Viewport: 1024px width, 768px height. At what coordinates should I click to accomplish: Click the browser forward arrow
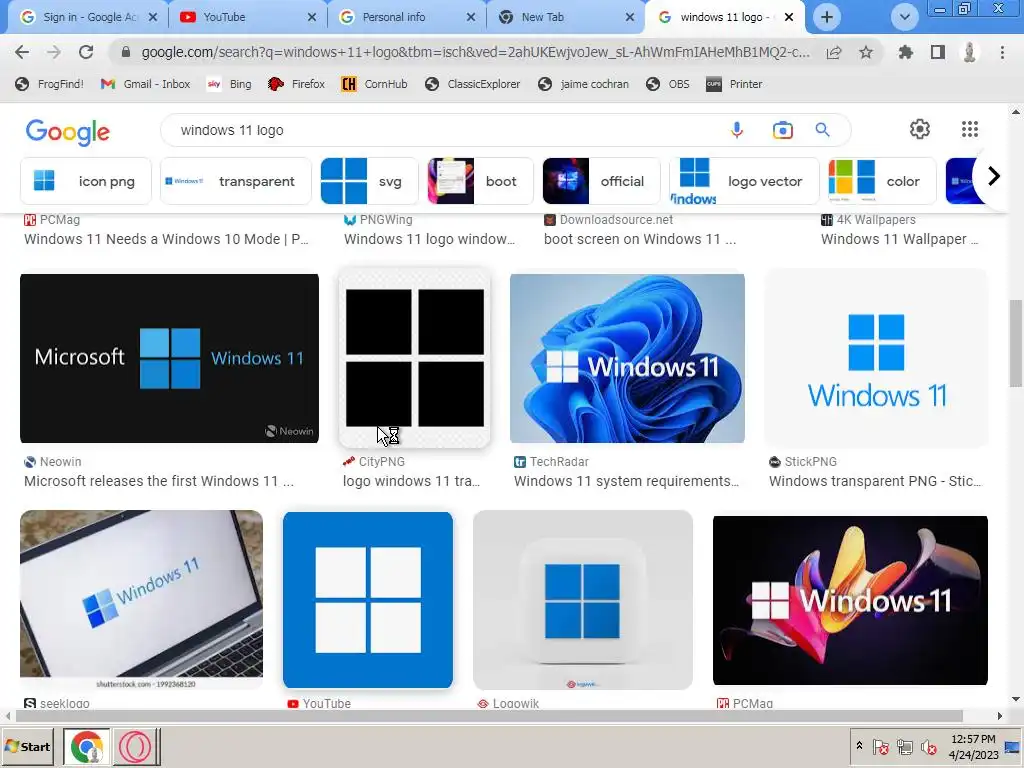54,52
